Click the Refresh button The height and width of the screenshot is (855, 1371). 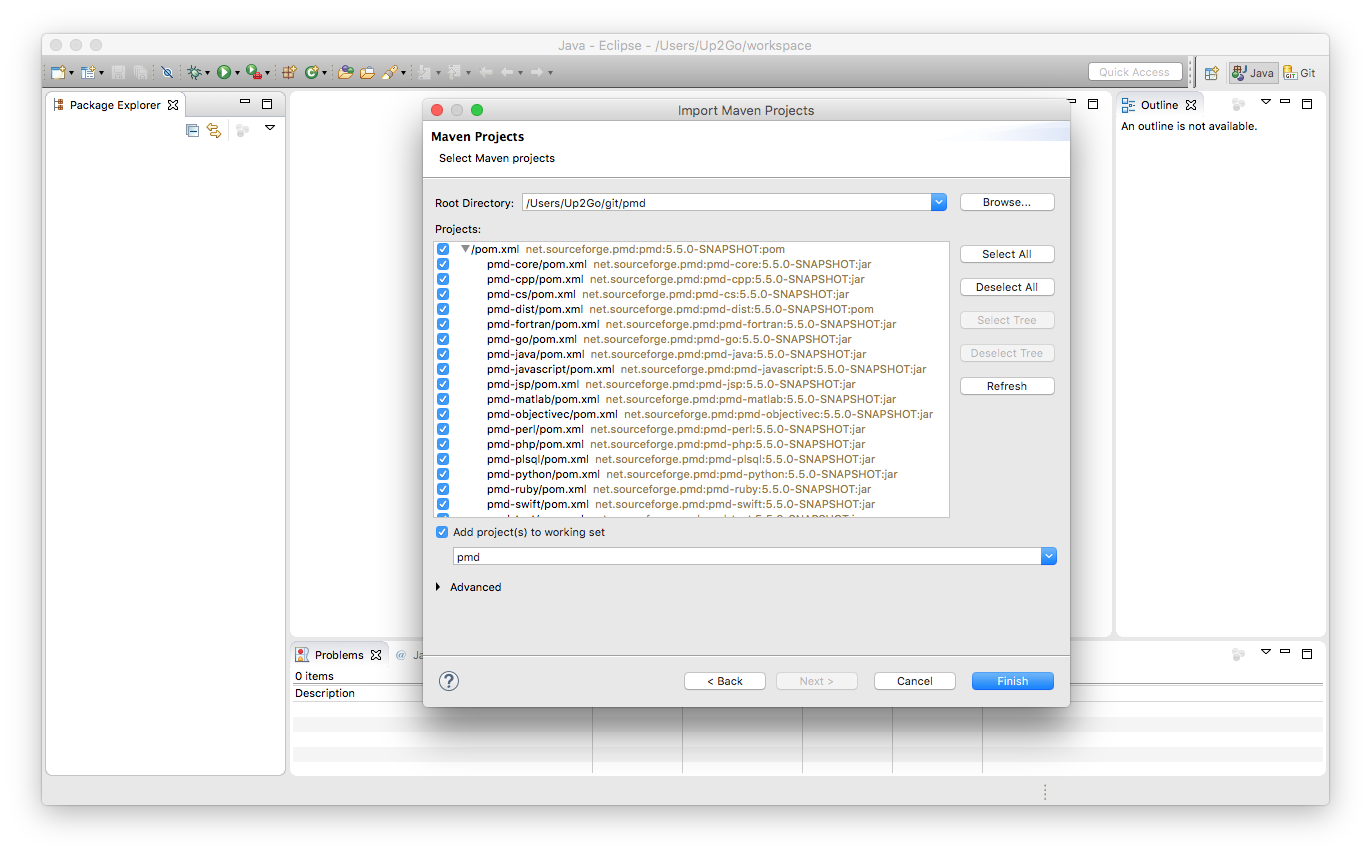click(1007, 386)
